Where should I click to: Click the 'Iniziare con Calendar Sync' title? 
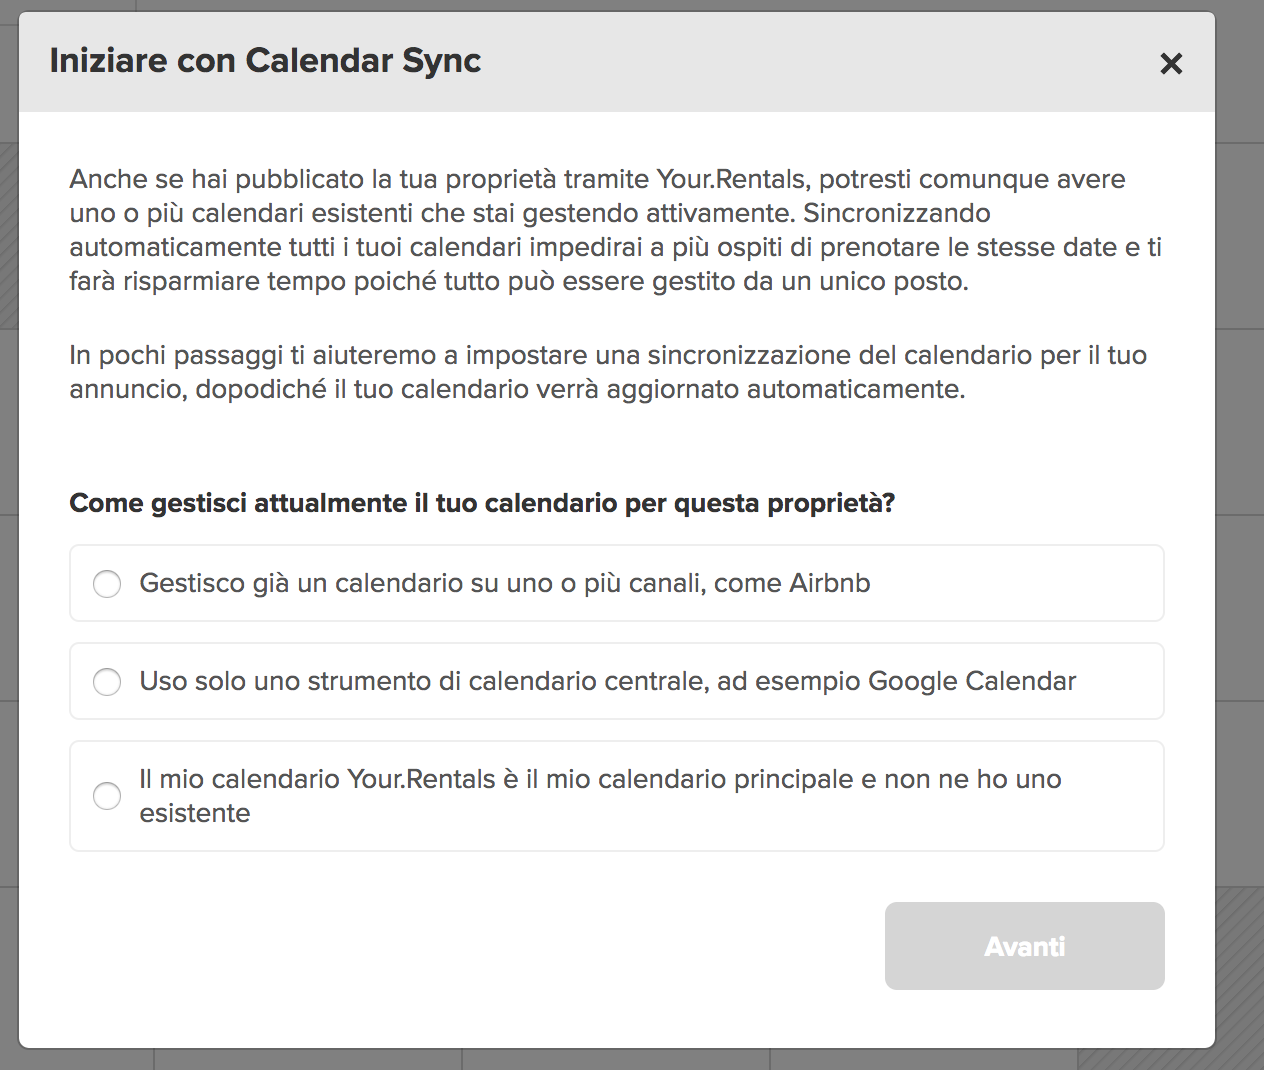[265, 61]
